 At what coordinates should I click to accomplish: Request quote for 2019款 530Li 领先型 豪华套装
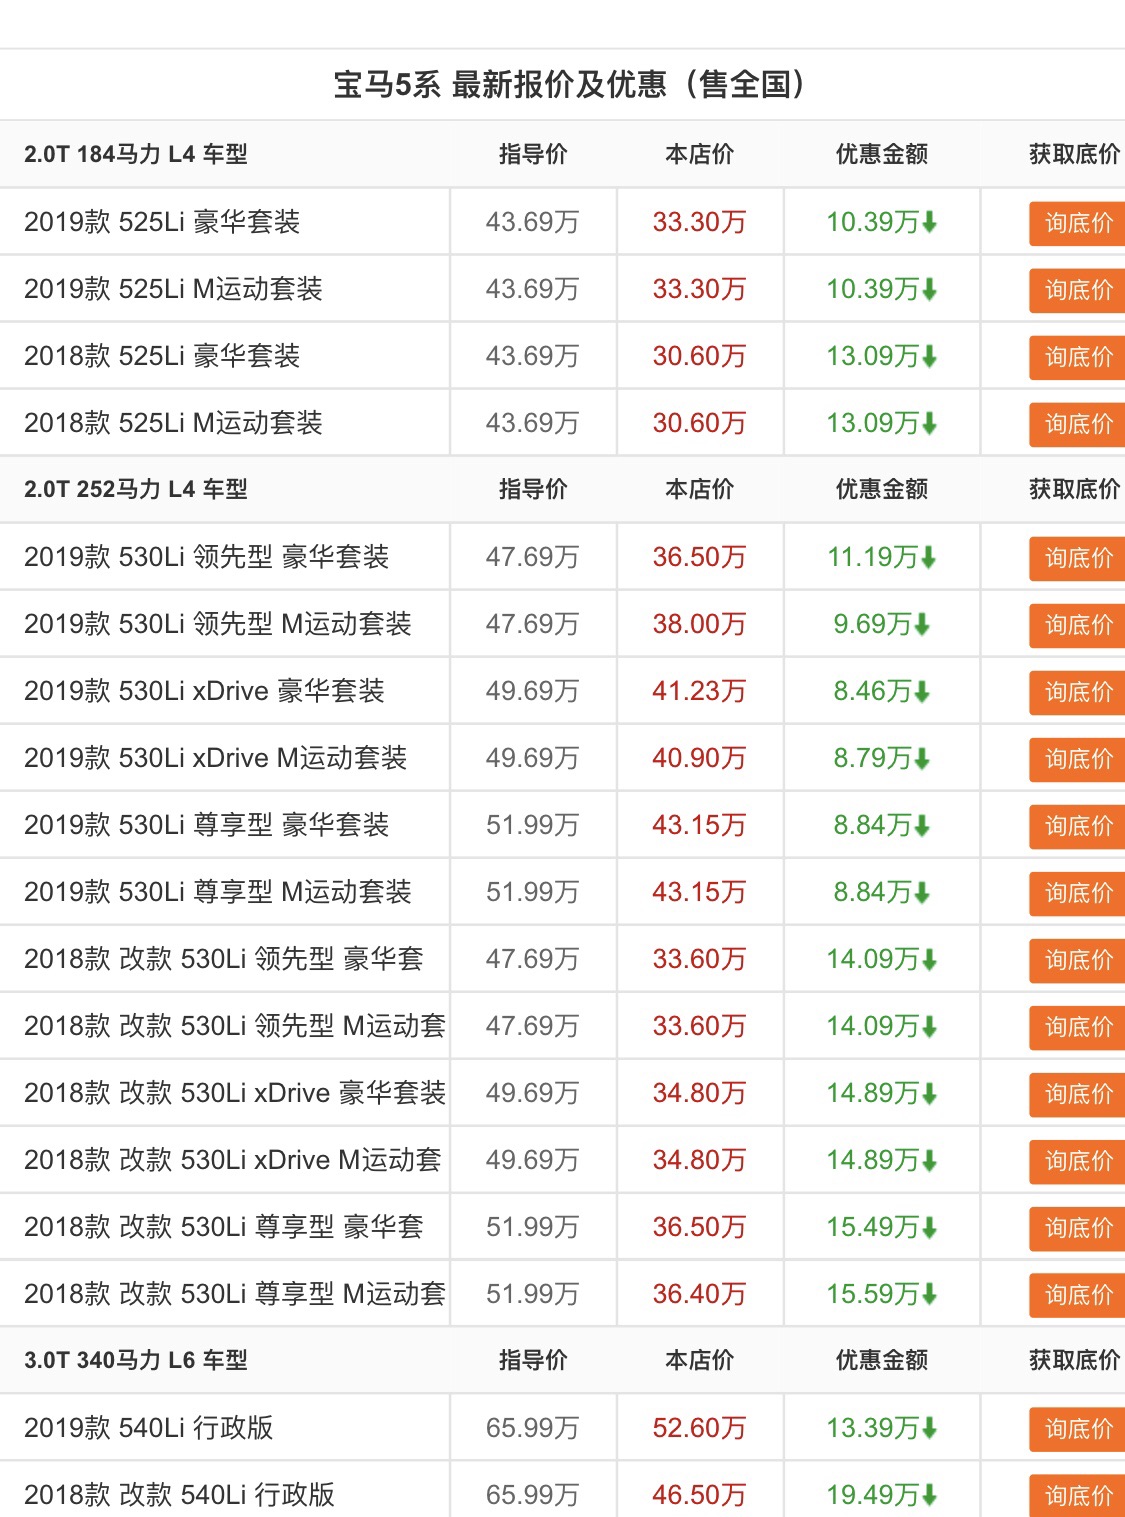pos(1077,558)
